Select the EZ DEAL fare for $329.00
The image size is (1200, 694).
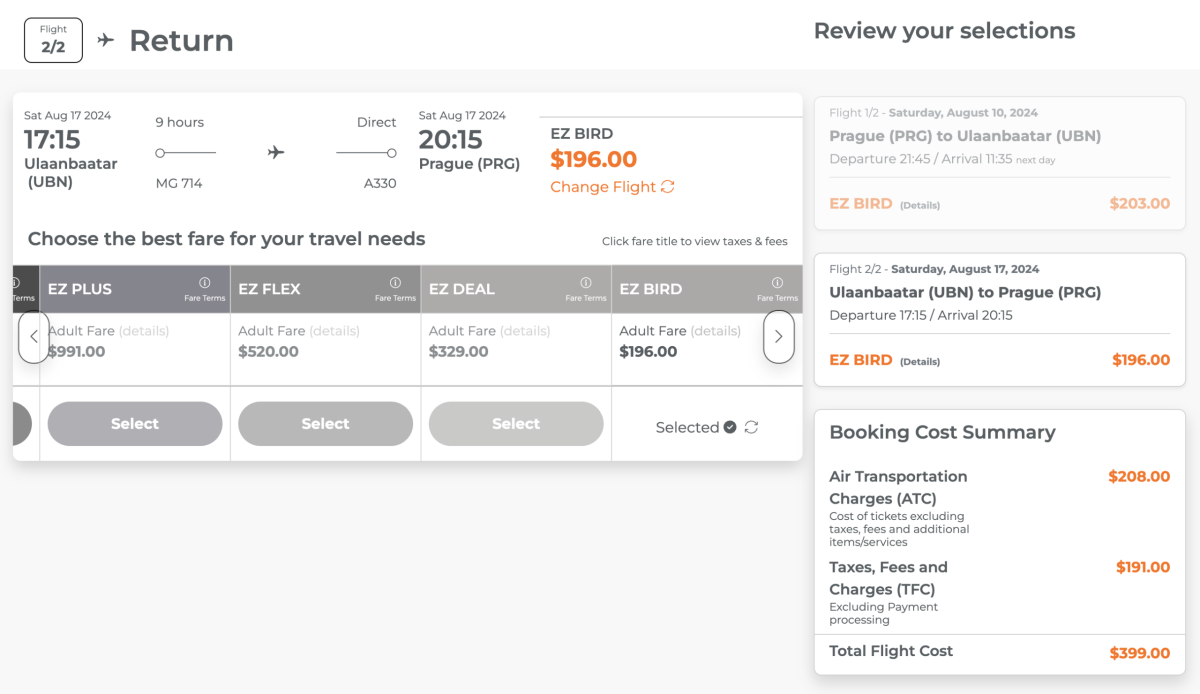tap(516, 424)
